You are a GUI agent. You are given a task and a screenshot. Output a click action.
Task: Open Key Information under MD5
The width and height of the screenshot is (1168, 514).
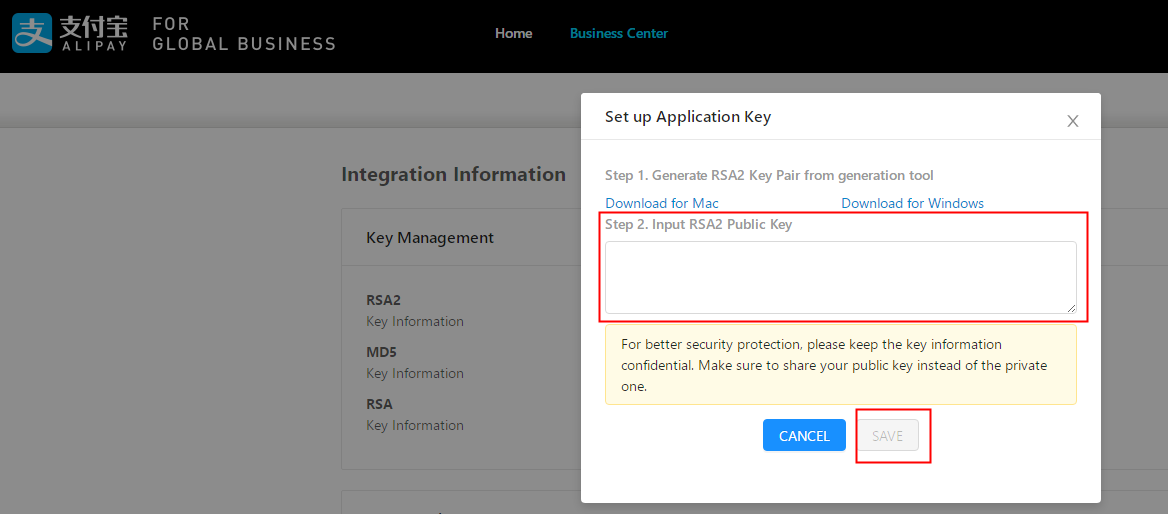[x=415, y=373]
